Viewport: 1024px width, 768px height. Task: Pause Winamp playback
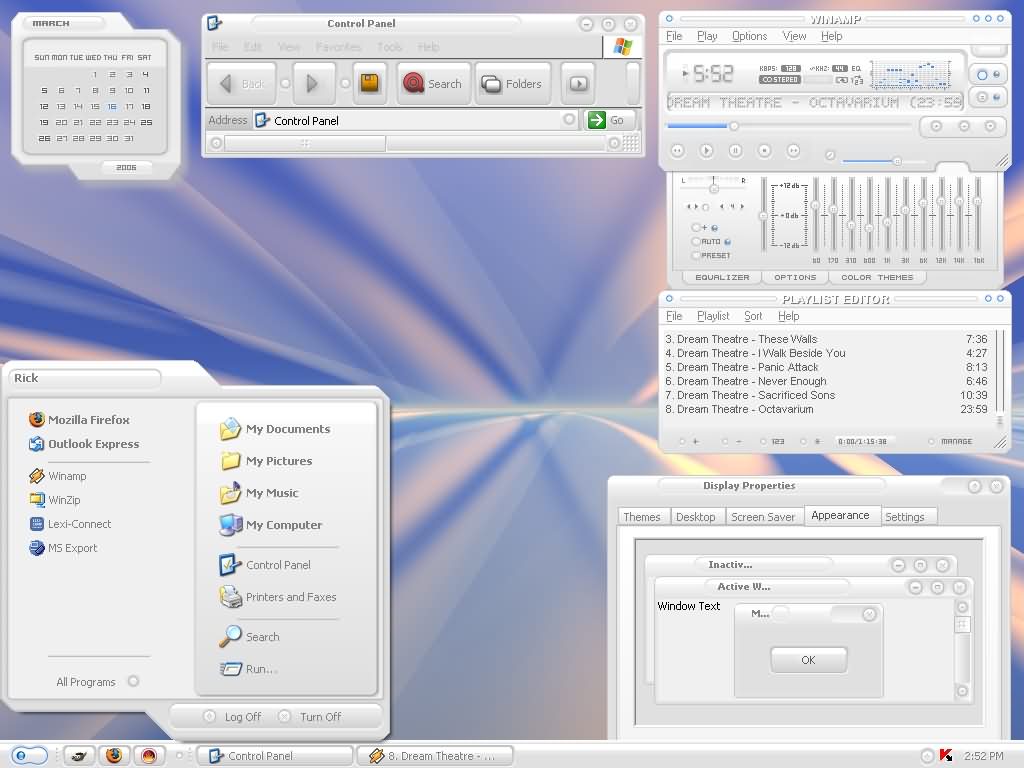[x=735, y=151]
